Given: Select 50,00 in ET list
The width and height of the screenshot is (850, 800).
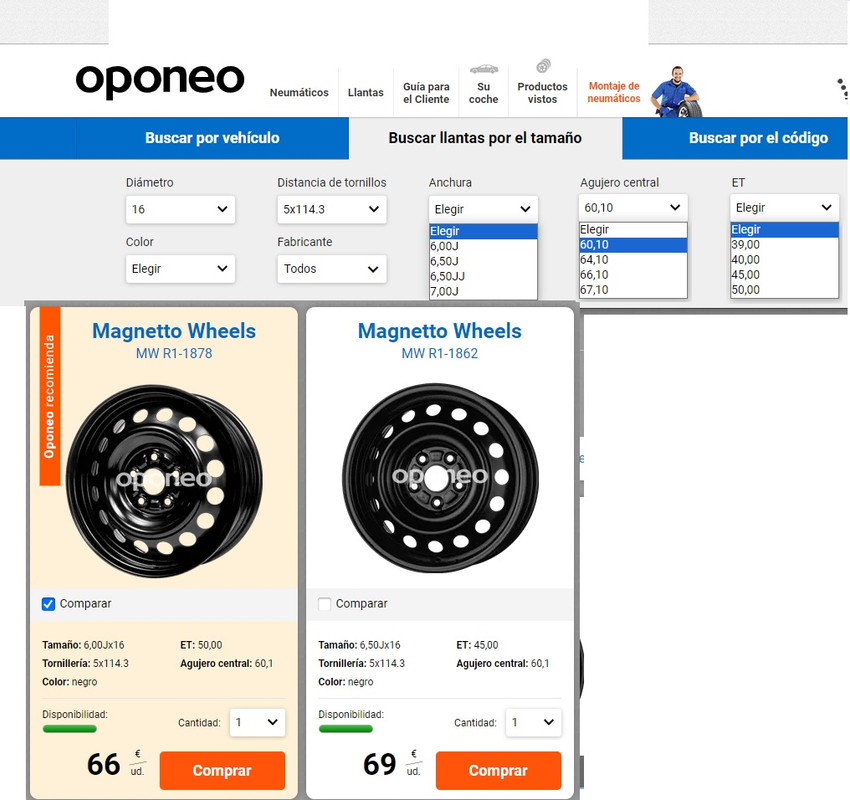Looking at the screenshot, I should pos(784,290).
